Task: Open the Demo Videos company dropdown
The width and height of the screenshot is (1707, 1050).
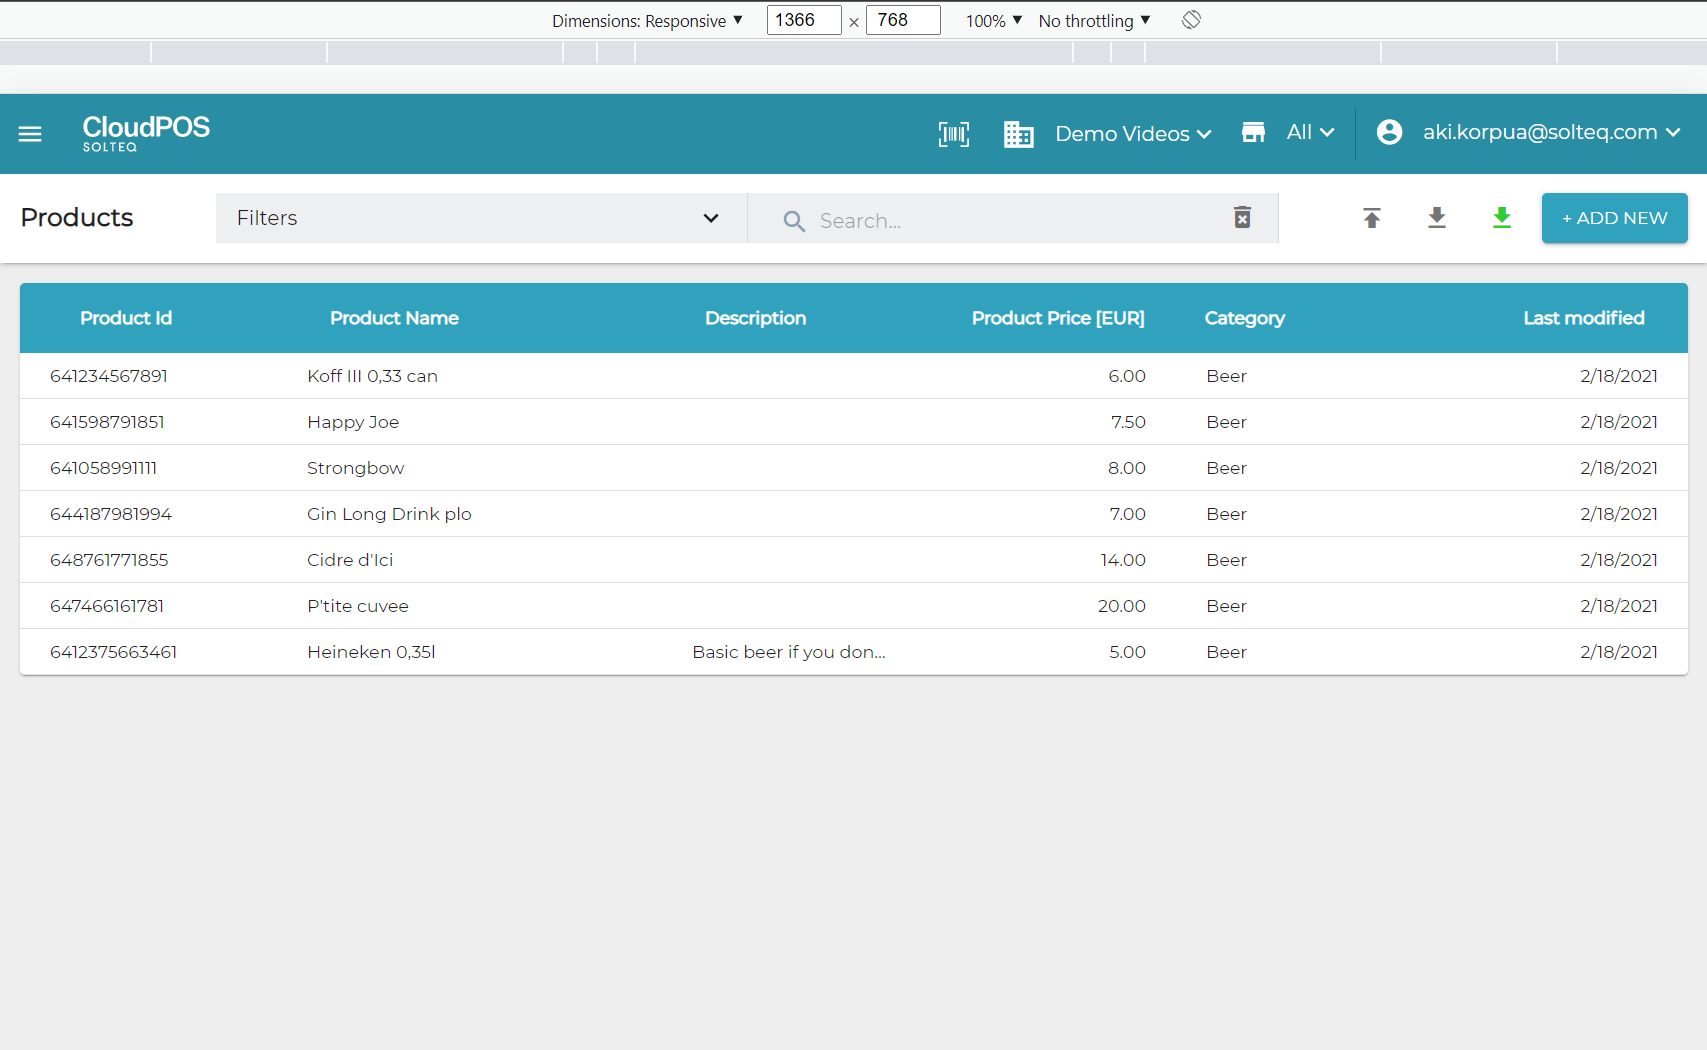Action: (1133, 134)
